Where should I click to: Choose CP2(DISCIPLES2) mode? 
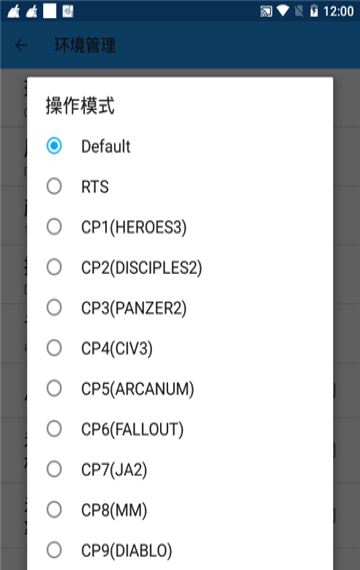coord(180,268)
